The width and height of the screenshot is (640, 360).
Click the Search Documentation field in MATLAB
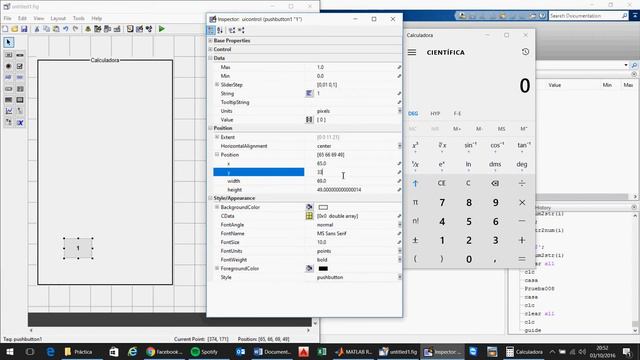588,16
